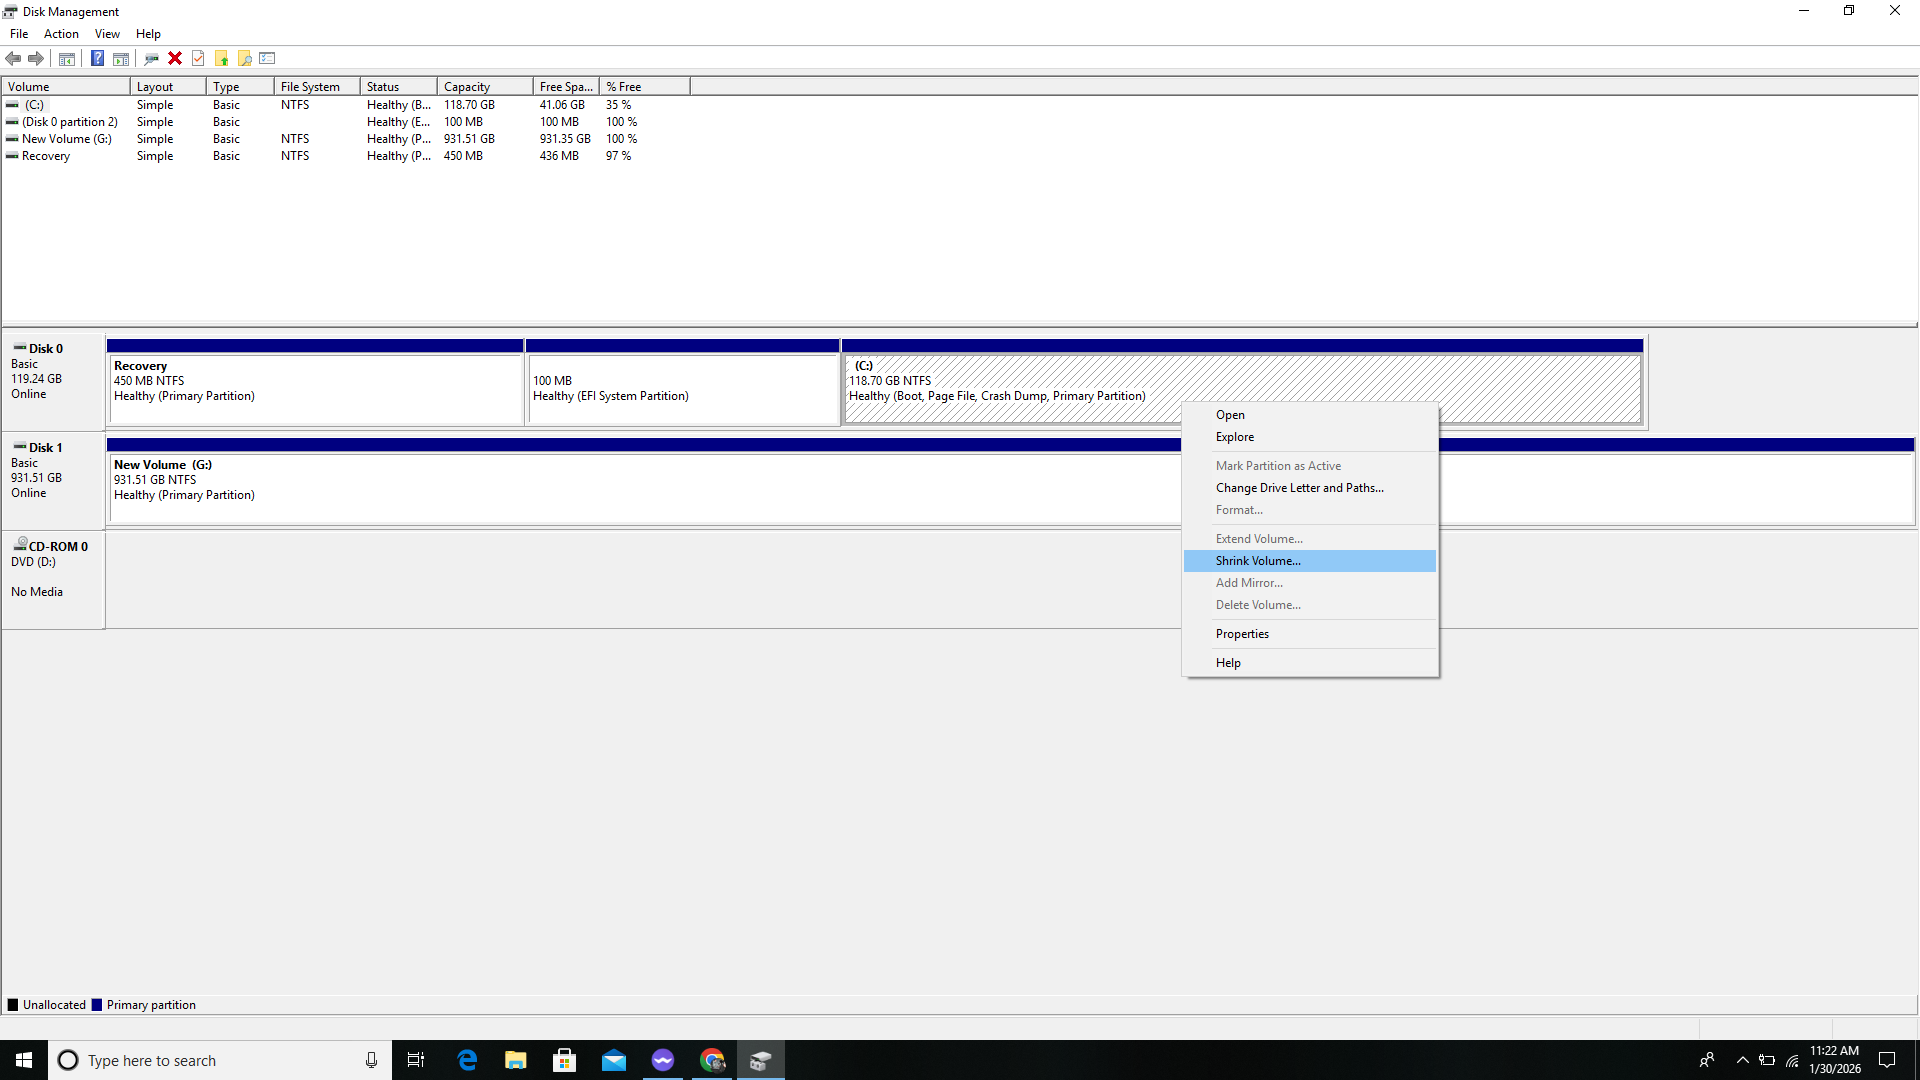This screenshot has height=1080, width=1920.
Task: Click the Show/Hide Action Pane toolbar icon
Action: coord(121,58)
